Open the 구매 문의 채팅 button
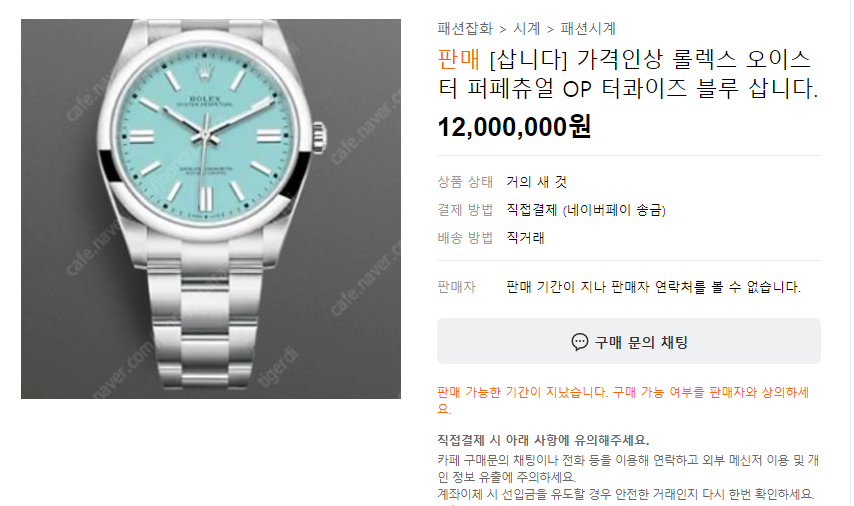The height and width of the screenshot is (506, 854). [x=629, y=342]
